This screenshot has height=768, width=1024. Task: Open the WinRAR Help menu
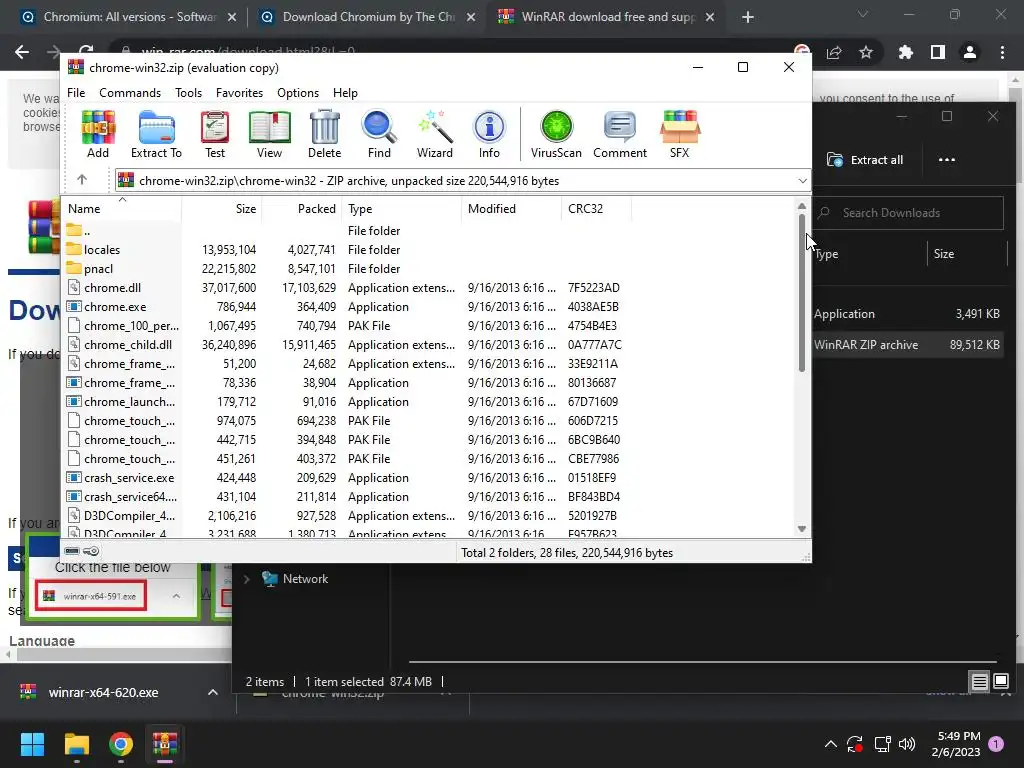[345, 93]
